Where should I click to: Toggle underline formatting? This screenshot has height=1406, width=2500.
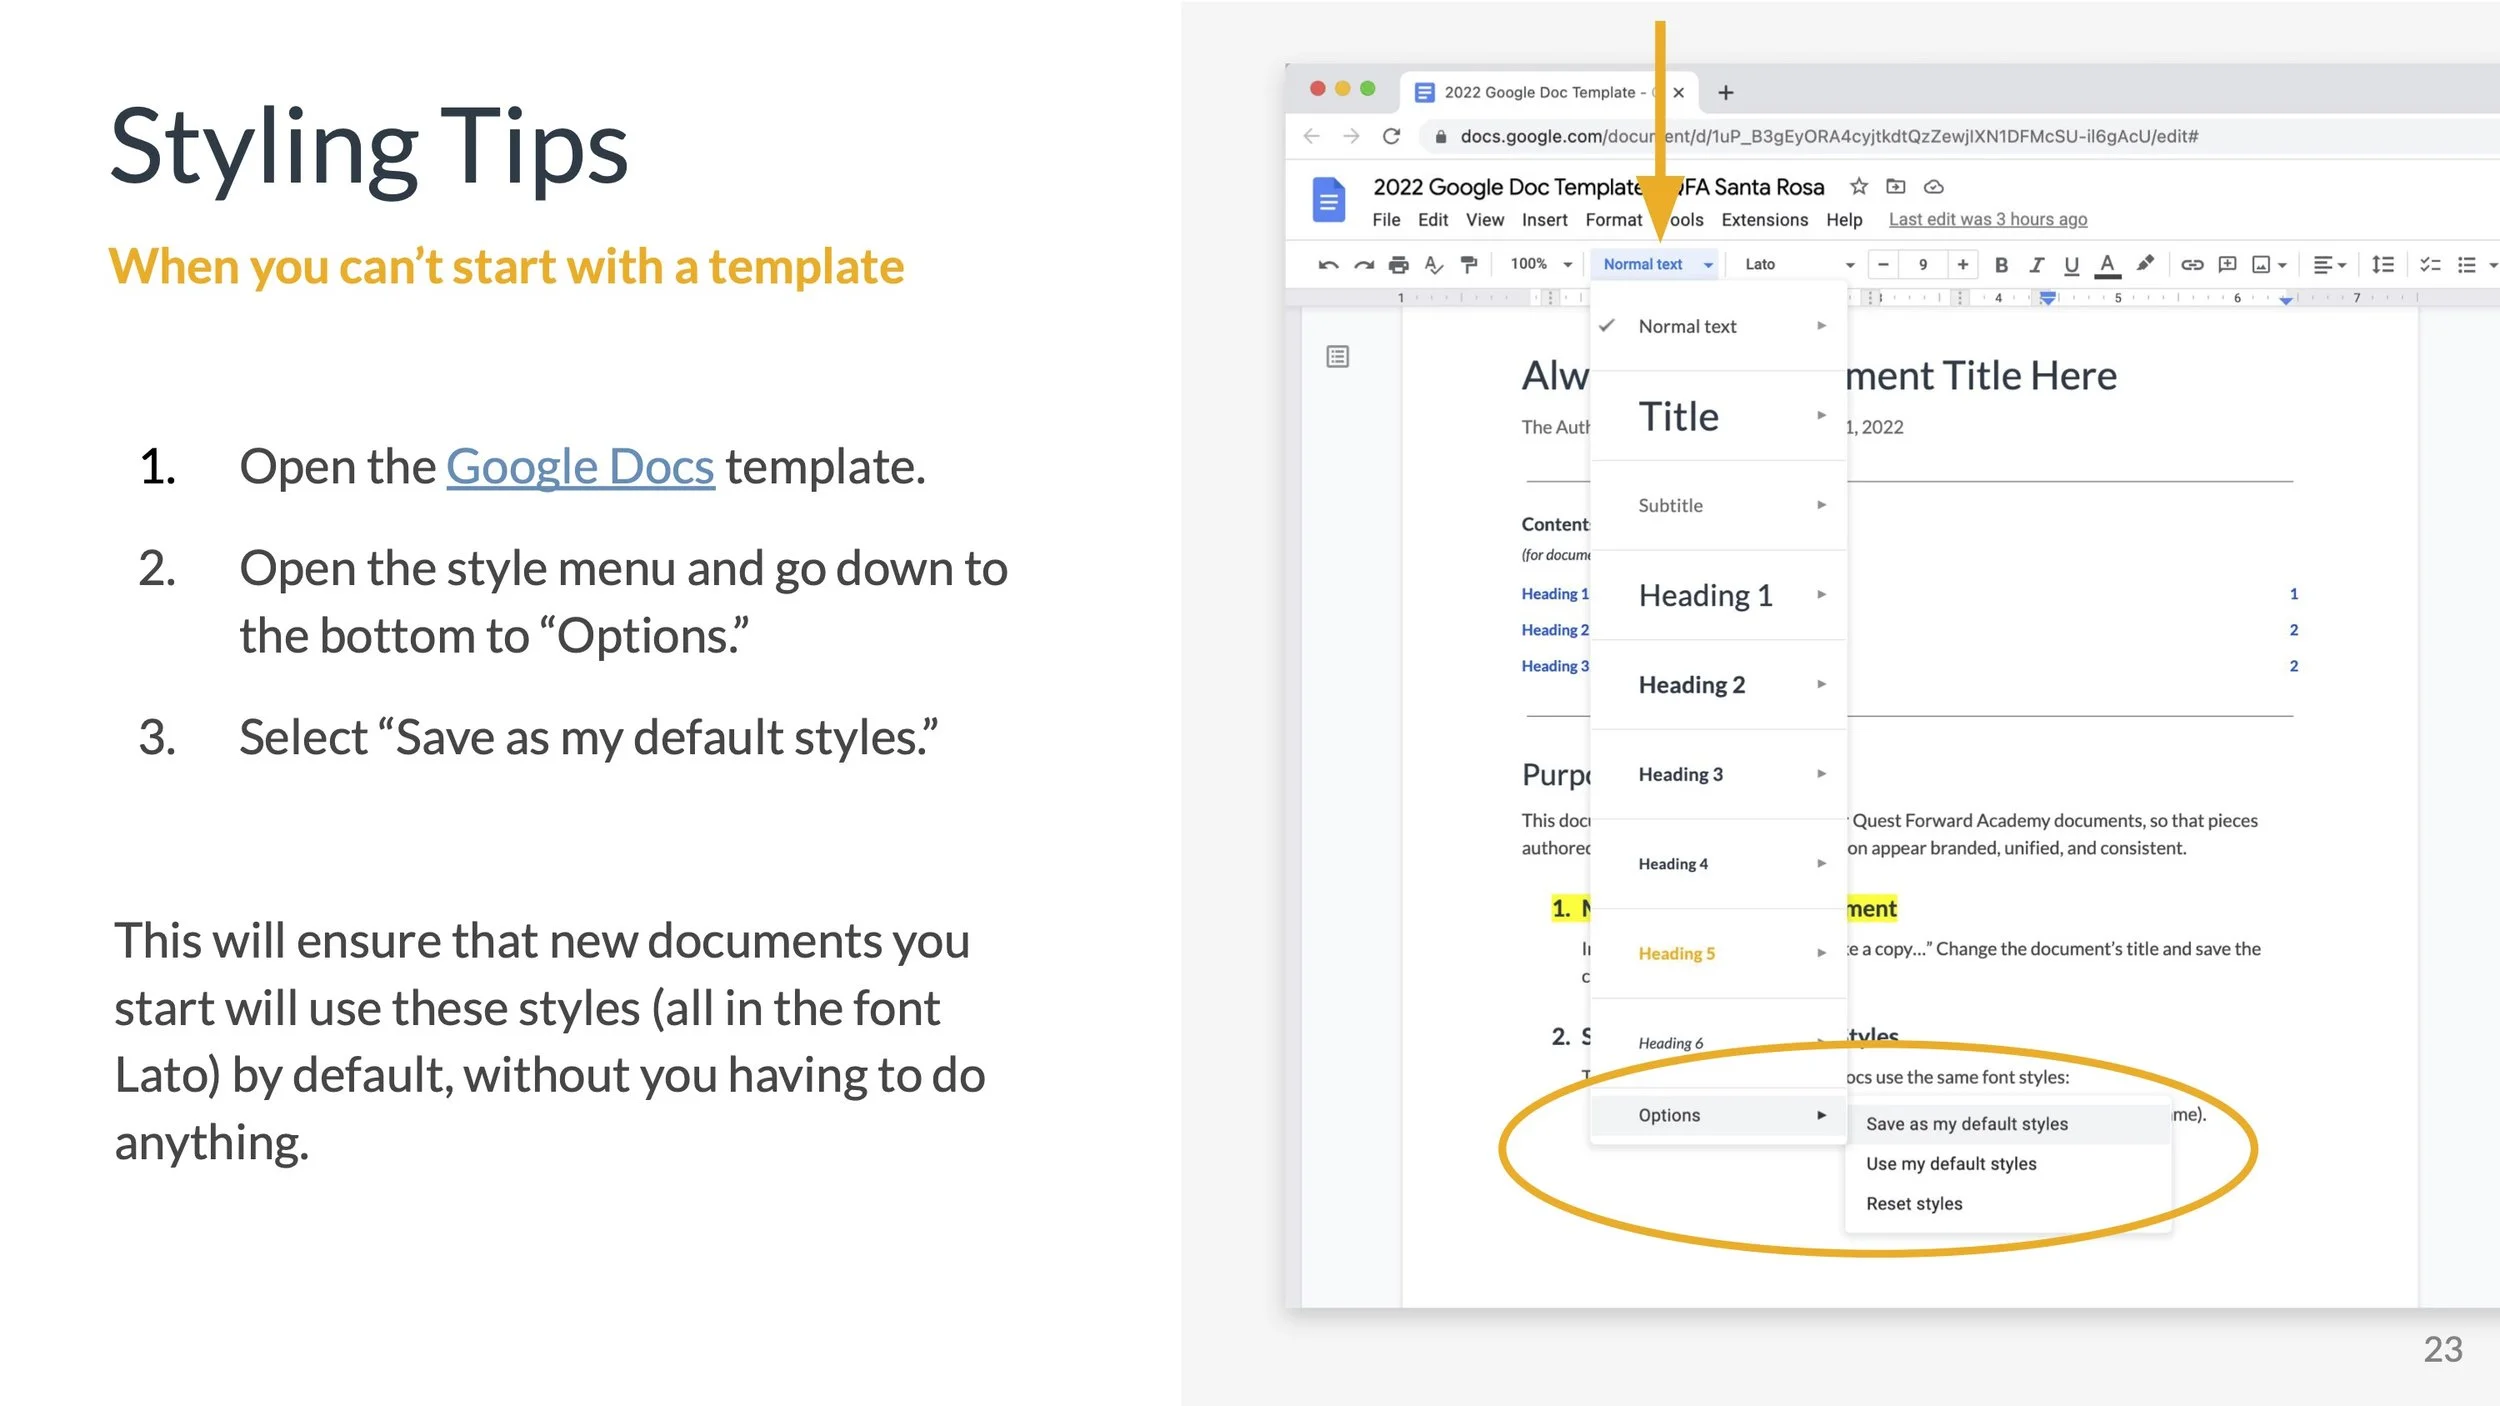pyautogui.click(x=2071, y=265)
